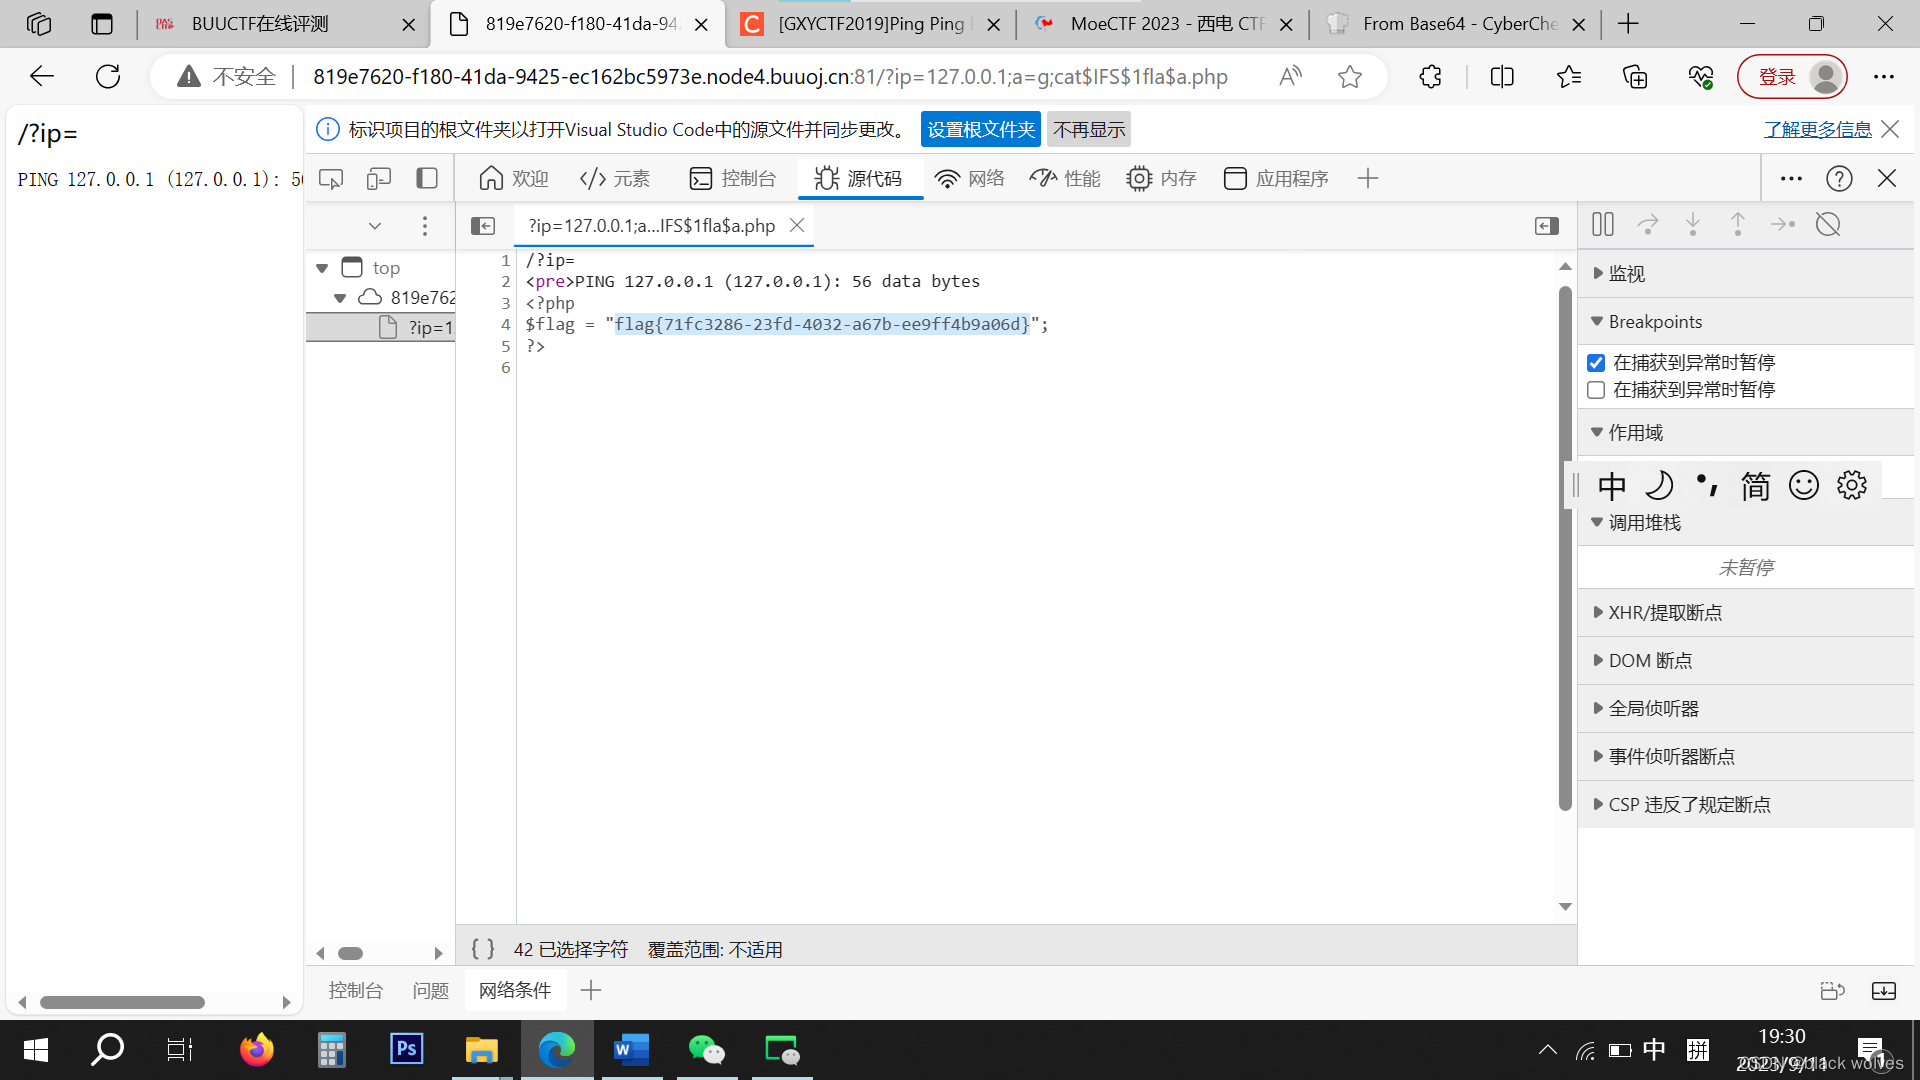Toggle the debugger sidebar pane icon
Screen dimensions: 1920x1080
[x=1546, y=226]
